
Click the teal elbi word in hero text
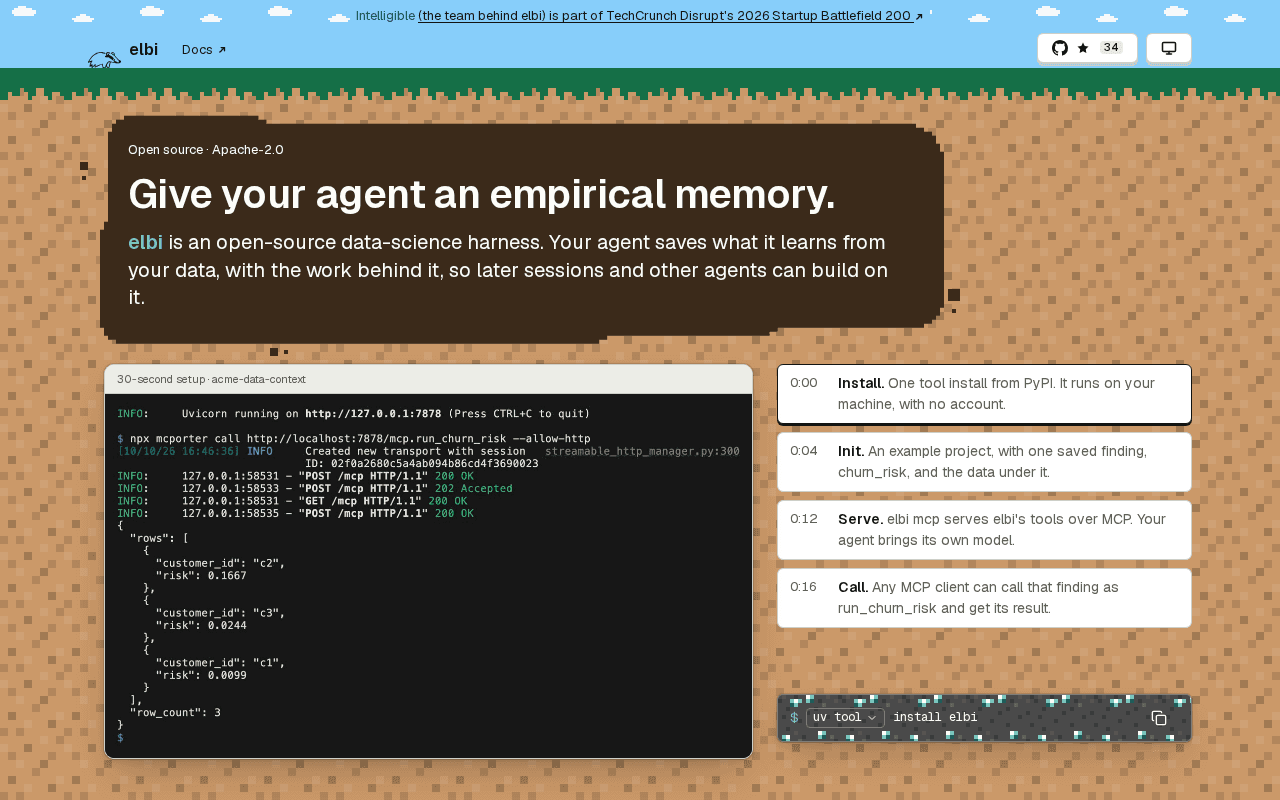(x=145, y=242)
